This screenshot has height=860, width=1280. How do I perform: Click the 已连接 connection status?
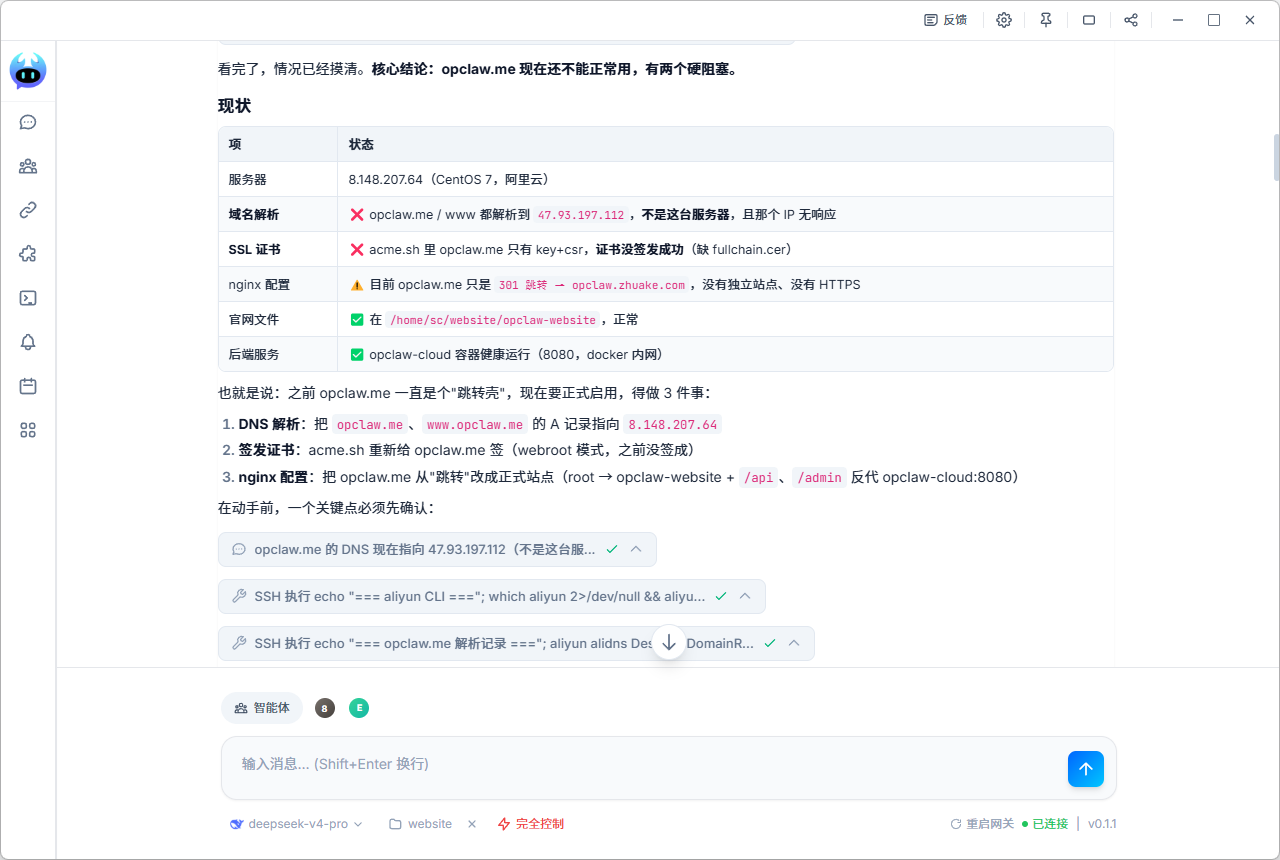tap(1044, 824)
